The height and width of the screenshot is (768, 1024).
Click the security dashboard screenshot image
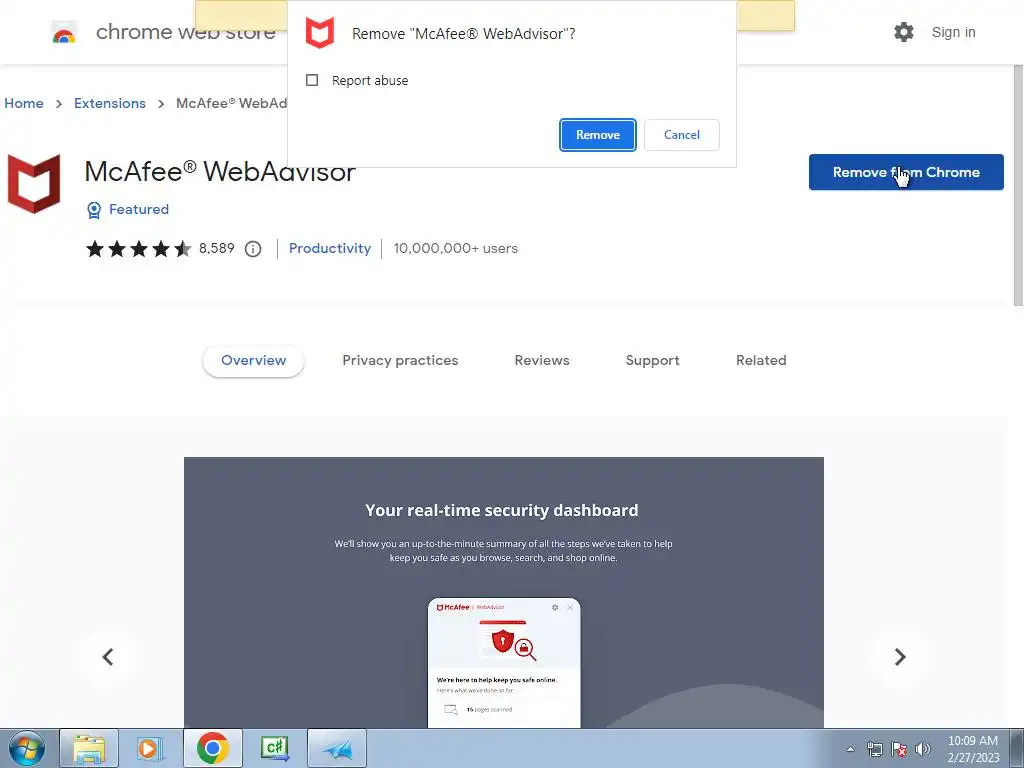pyautogui.click(x=504, y=592)
